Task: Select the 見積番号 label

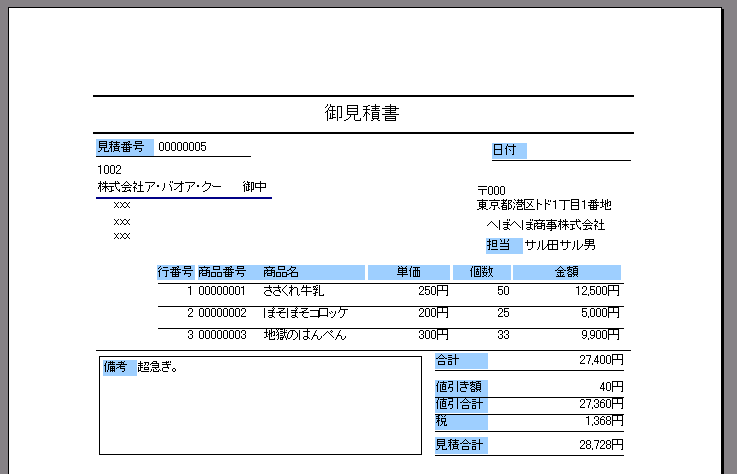Action: tap(125, 147)
